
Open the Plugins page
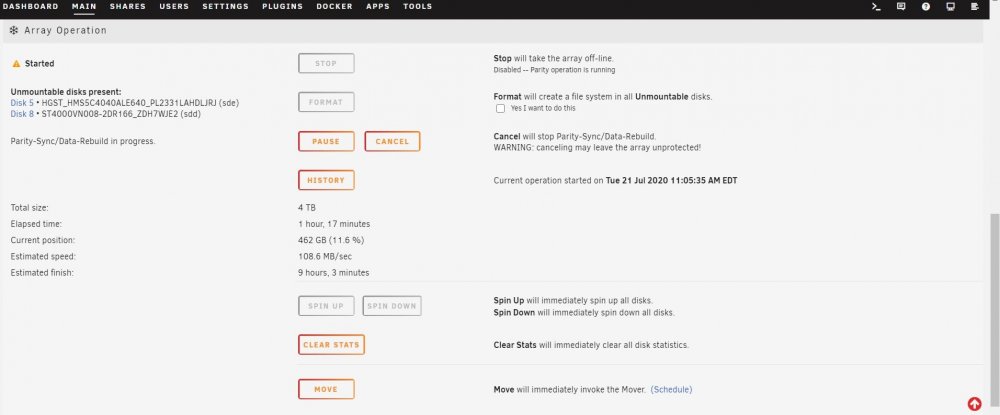click(283, 6)
